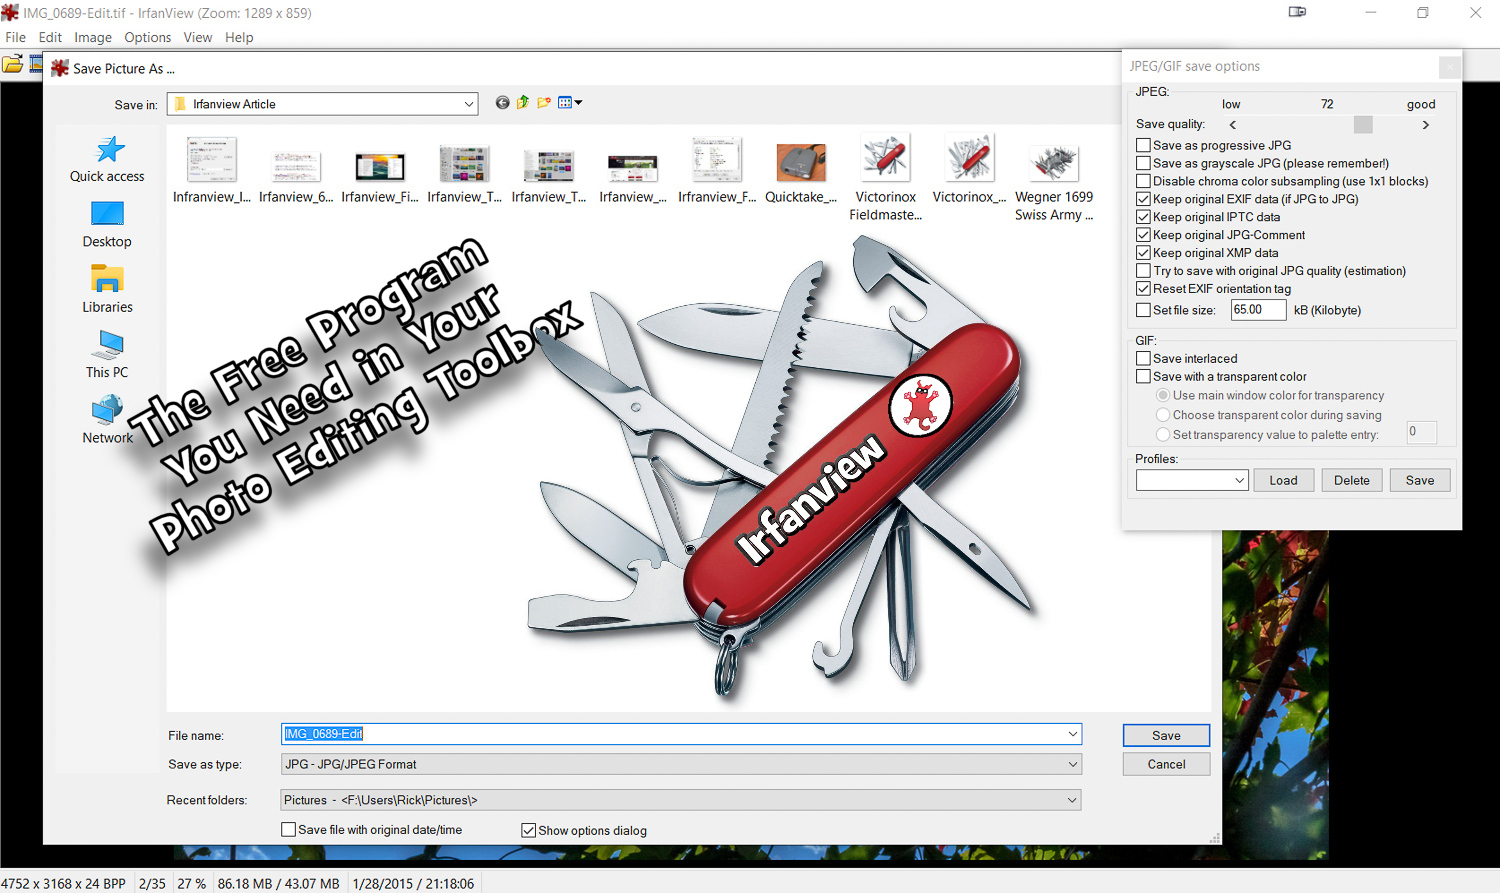Increase save quality with the right arrow

coord(1426,125)
